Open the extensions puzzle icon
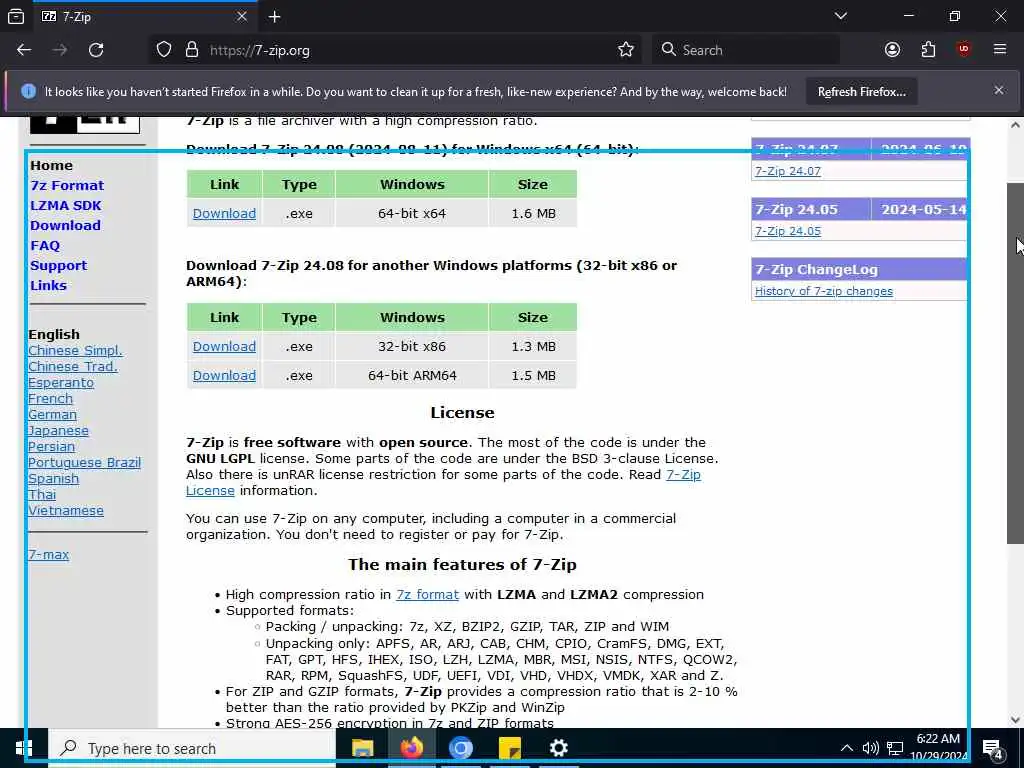Screen dimensions: 1024x768 [928, 50]
